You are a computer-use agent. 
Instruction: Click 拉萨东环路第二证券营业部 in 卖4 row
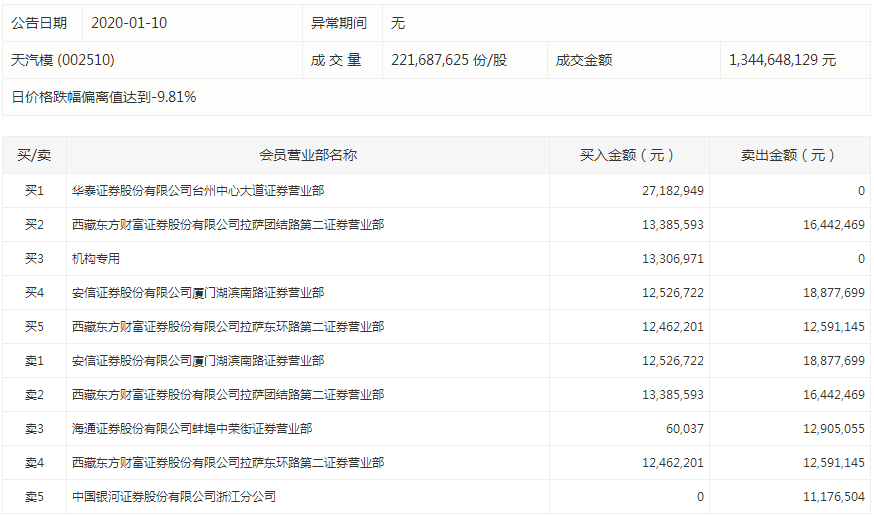pyautogui.click(x=228, y=462)
